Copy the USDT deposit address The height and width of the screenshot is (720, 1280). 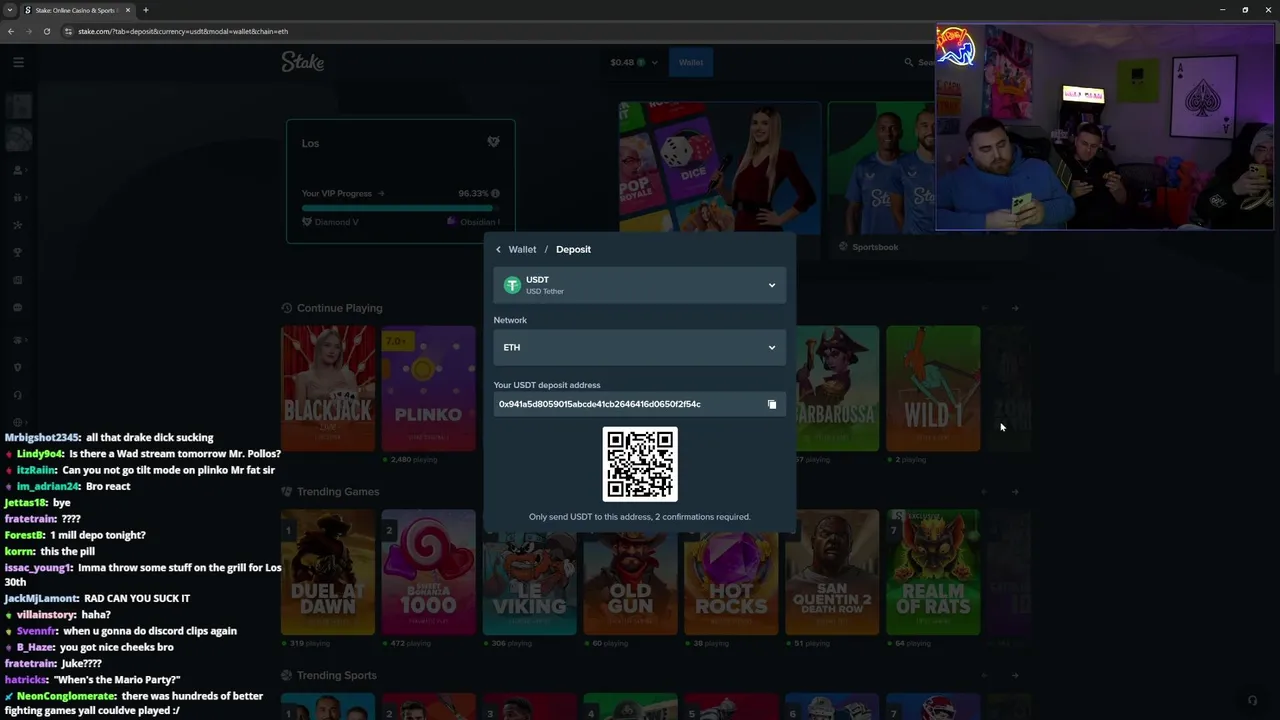click(771, 404)
